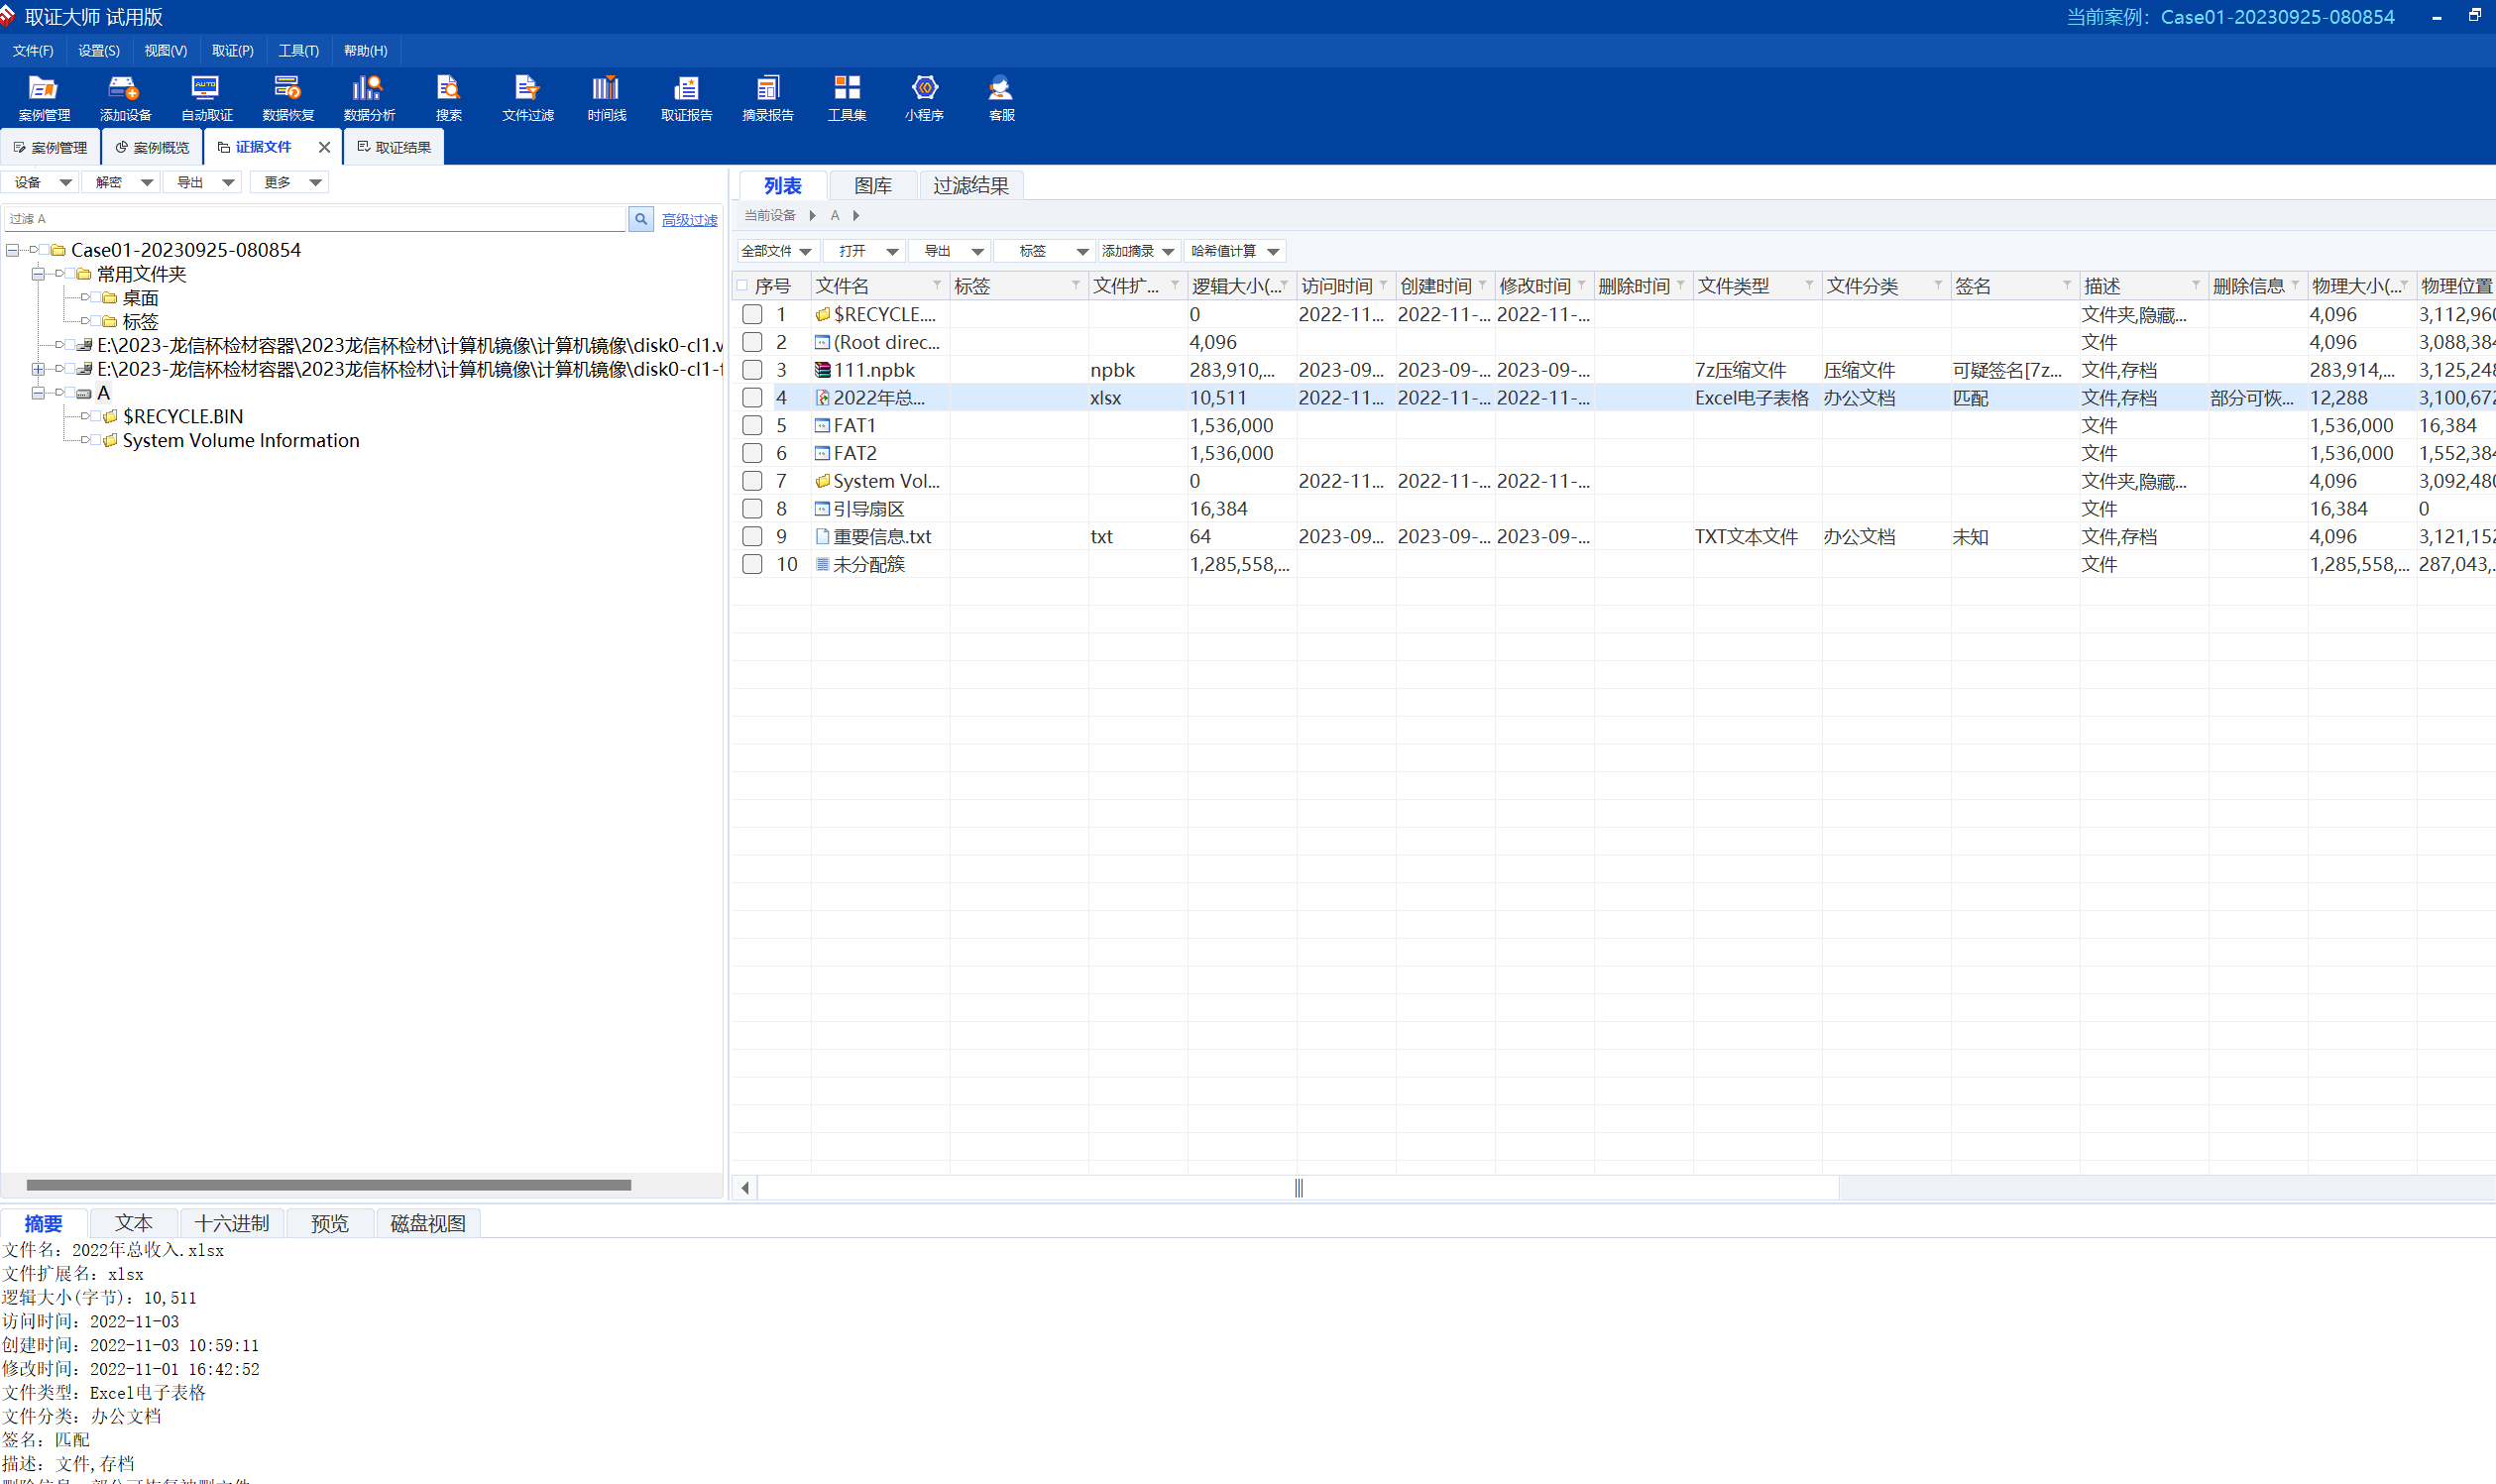Check the box for FAT1 row
Image resolution: width=2496 pixels, height=1484 pixels.
point(752,426)
